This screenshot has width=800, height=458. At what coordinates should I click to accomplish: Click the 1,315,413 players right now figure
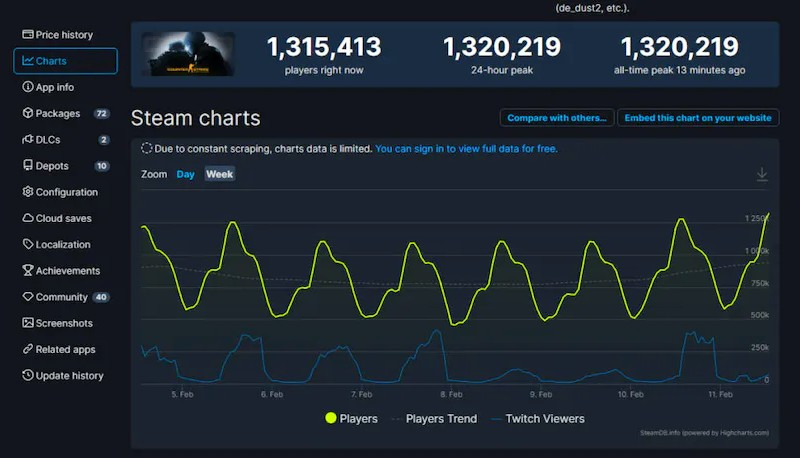point(324,47)
